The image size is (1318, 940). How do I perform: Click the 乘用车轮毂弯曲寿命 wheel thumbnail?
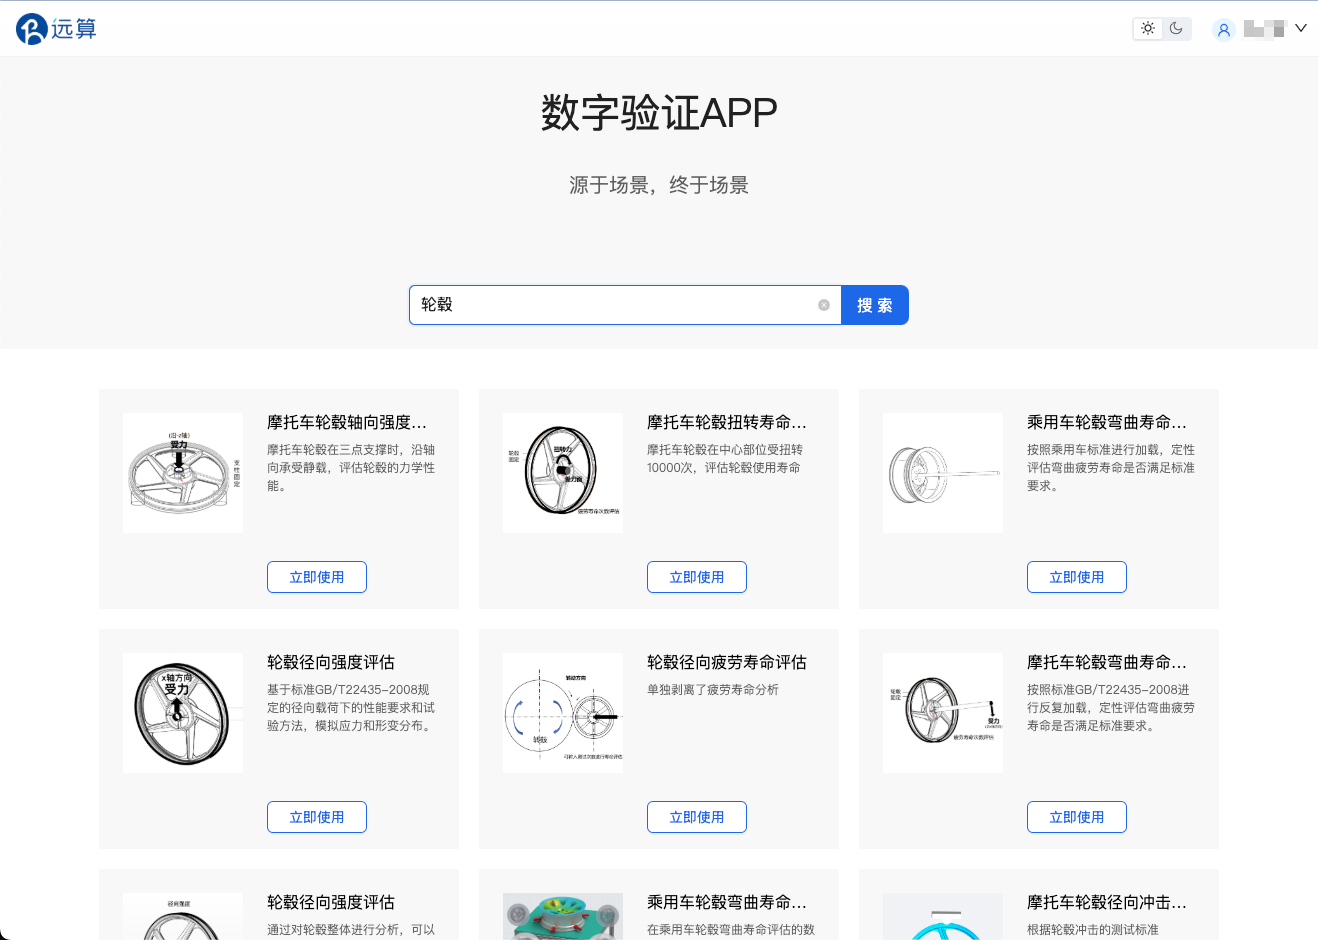pos(942,472)
